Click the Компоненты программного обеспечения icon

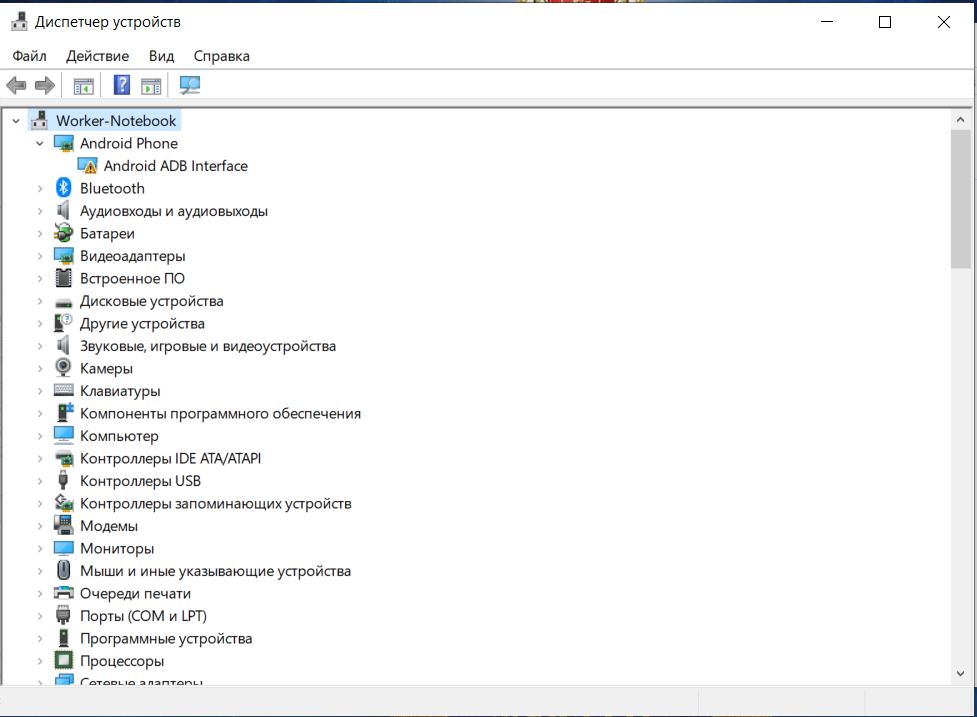click(x=65, y=412)
